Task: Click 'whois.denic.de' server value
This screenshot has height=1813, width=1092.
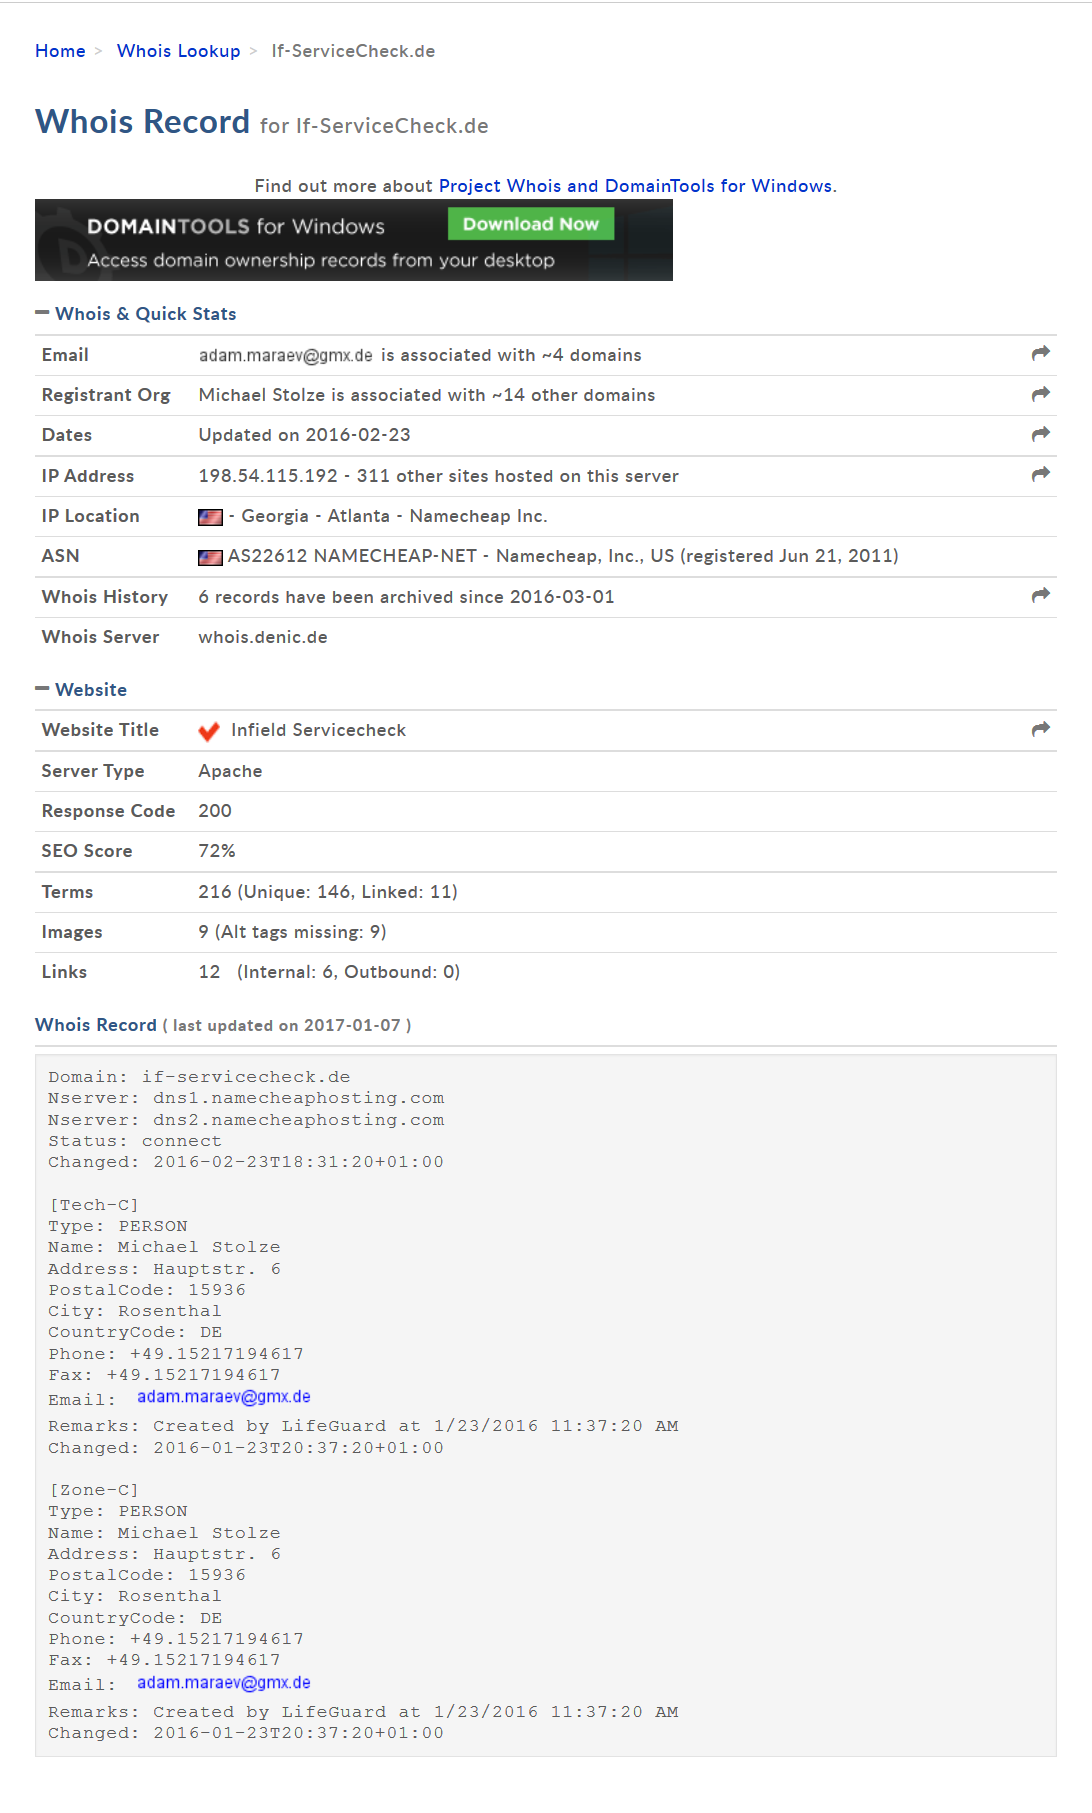Action: pyautogui.click(x=263, y=637)
